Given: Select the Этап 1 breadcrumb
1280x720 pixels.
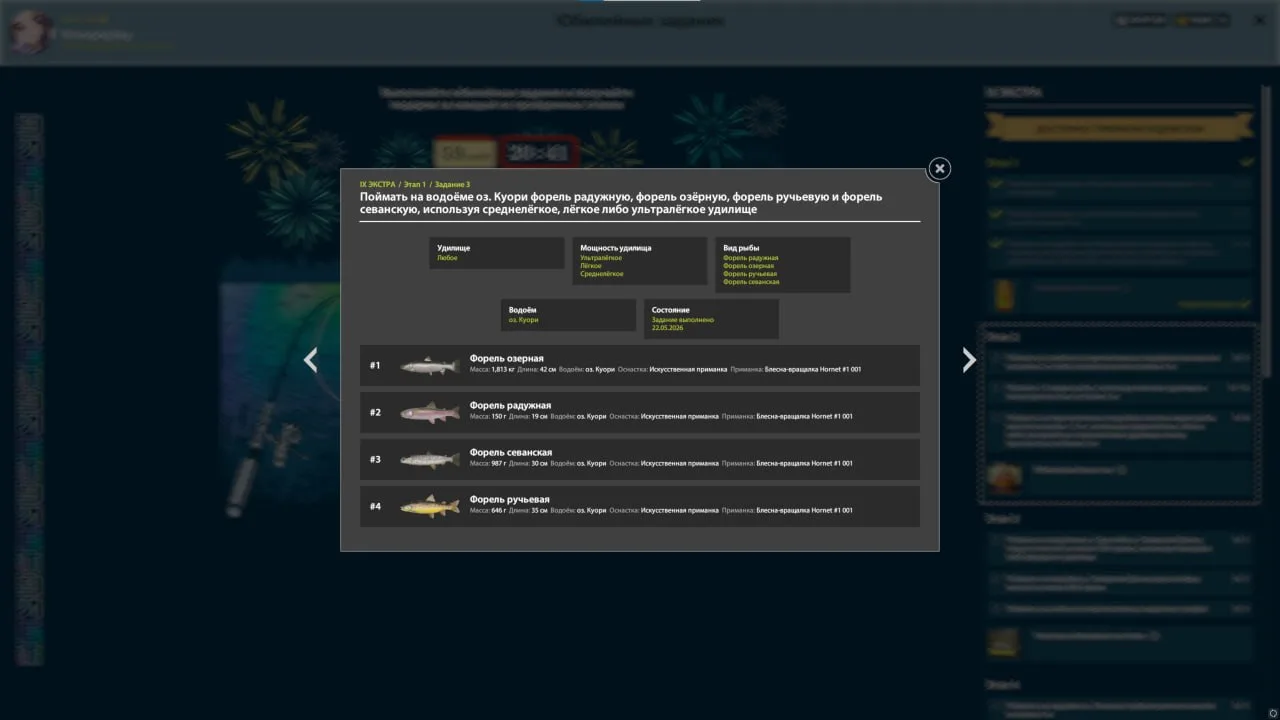Looking at the screenshot, I should click(x=414, y=185).
